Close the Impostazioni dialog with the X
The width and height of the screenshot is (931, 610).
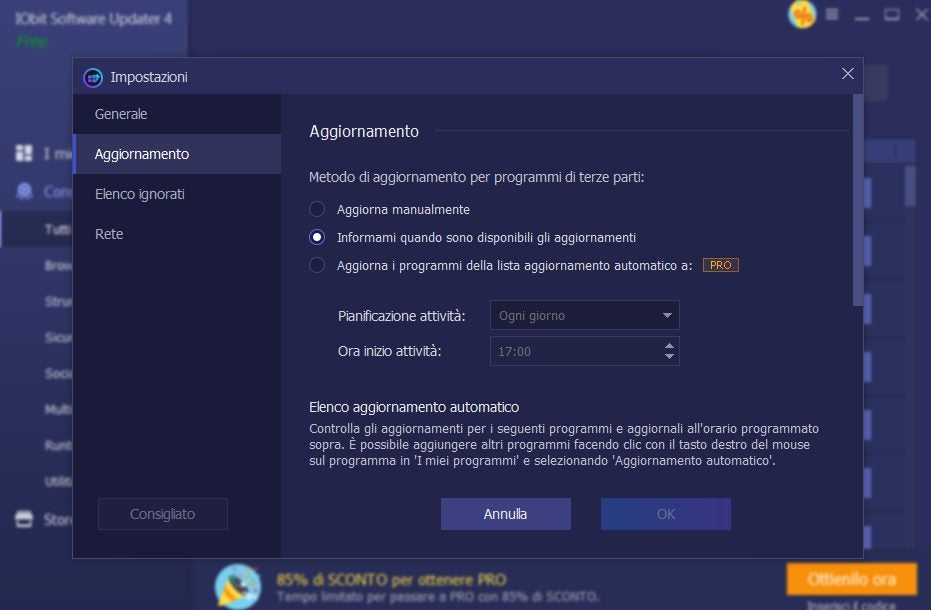tap(848, 74)
